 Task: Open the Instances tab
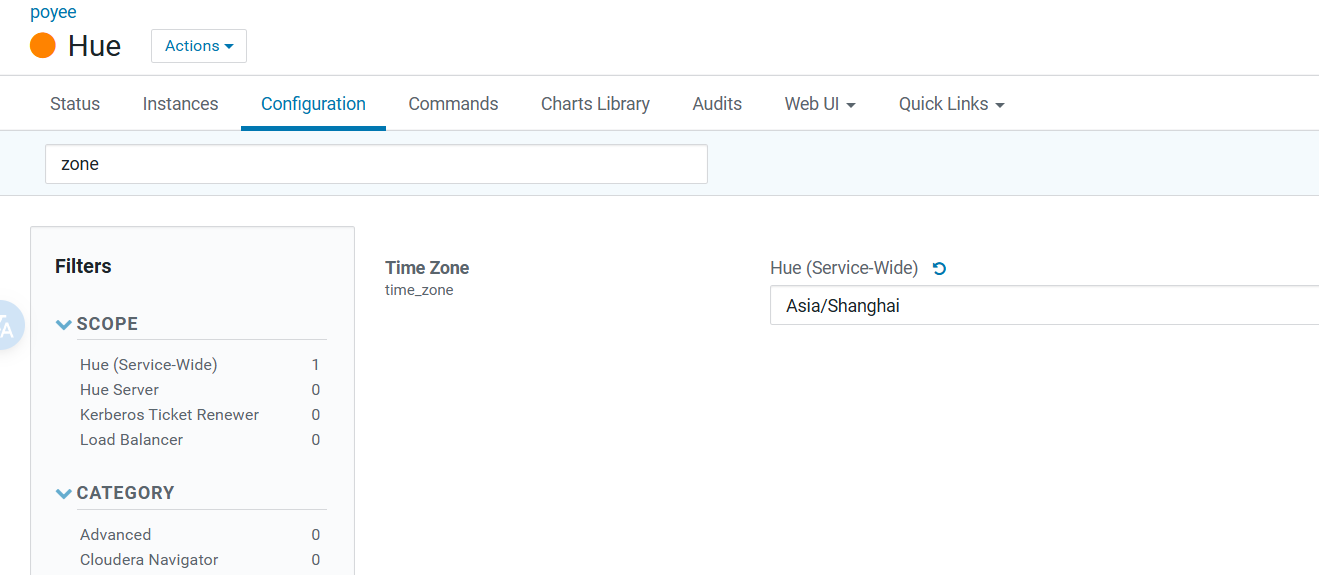[180, 104]
